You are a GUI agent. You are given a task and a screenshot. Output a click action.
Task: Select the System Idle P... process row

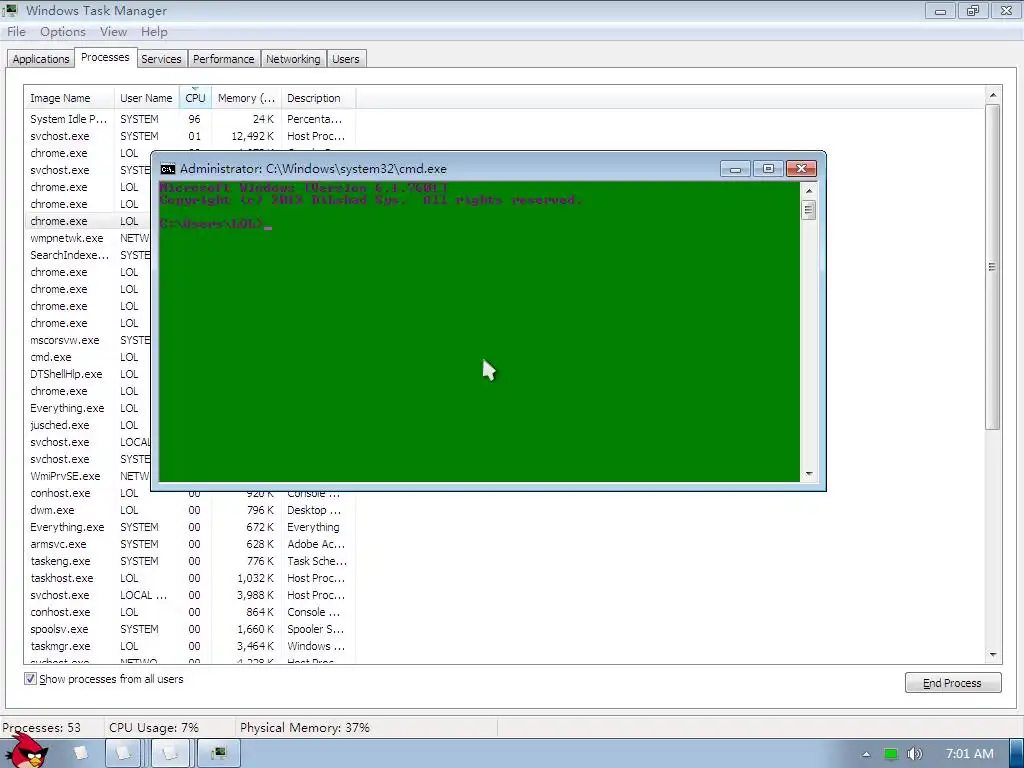click(x=190, y=119)
